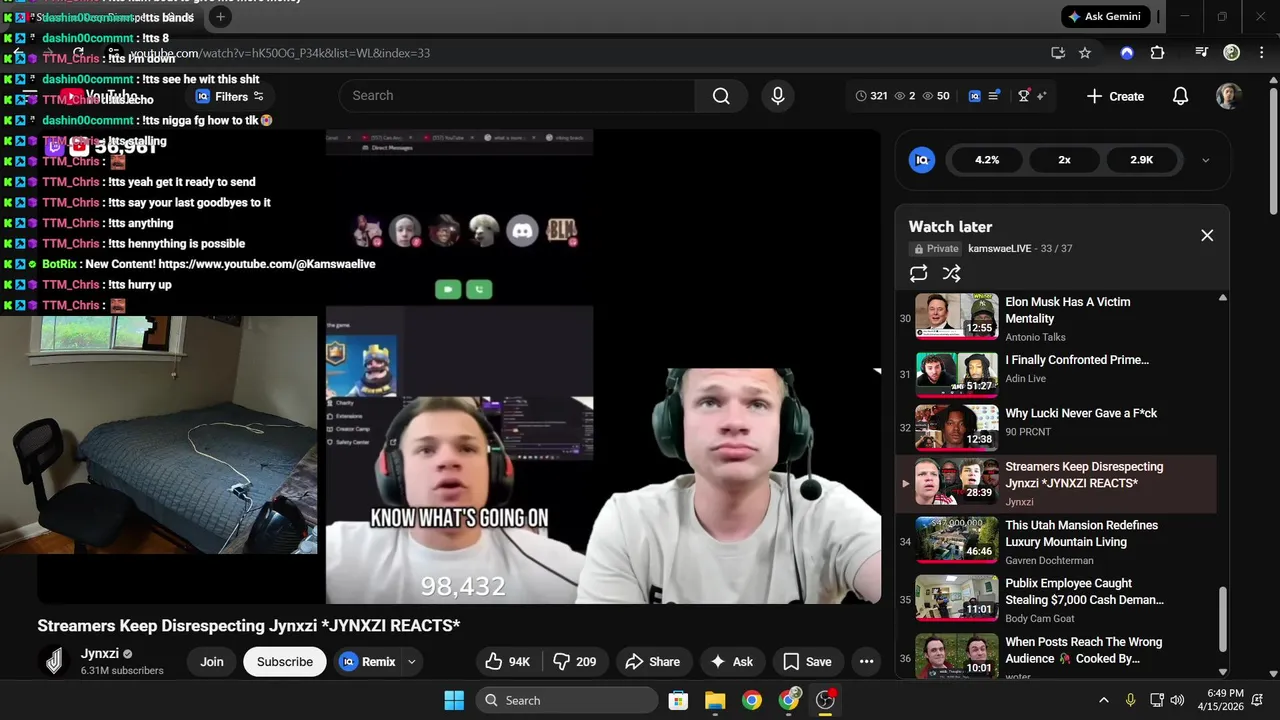This screenshot has height=720, width=1280.
Task: Open the vidIQ list icon in the stats bar
Action: [994, 96]
